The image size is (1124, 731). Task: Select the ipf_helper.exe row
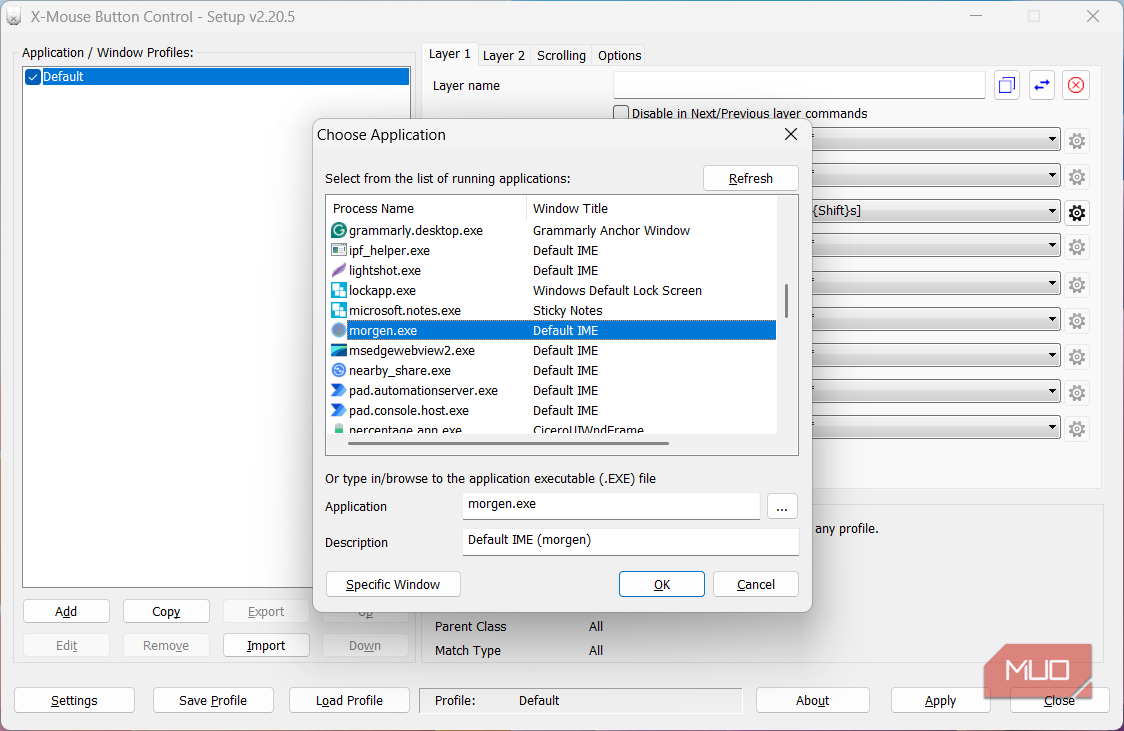[x=552, y=250]
